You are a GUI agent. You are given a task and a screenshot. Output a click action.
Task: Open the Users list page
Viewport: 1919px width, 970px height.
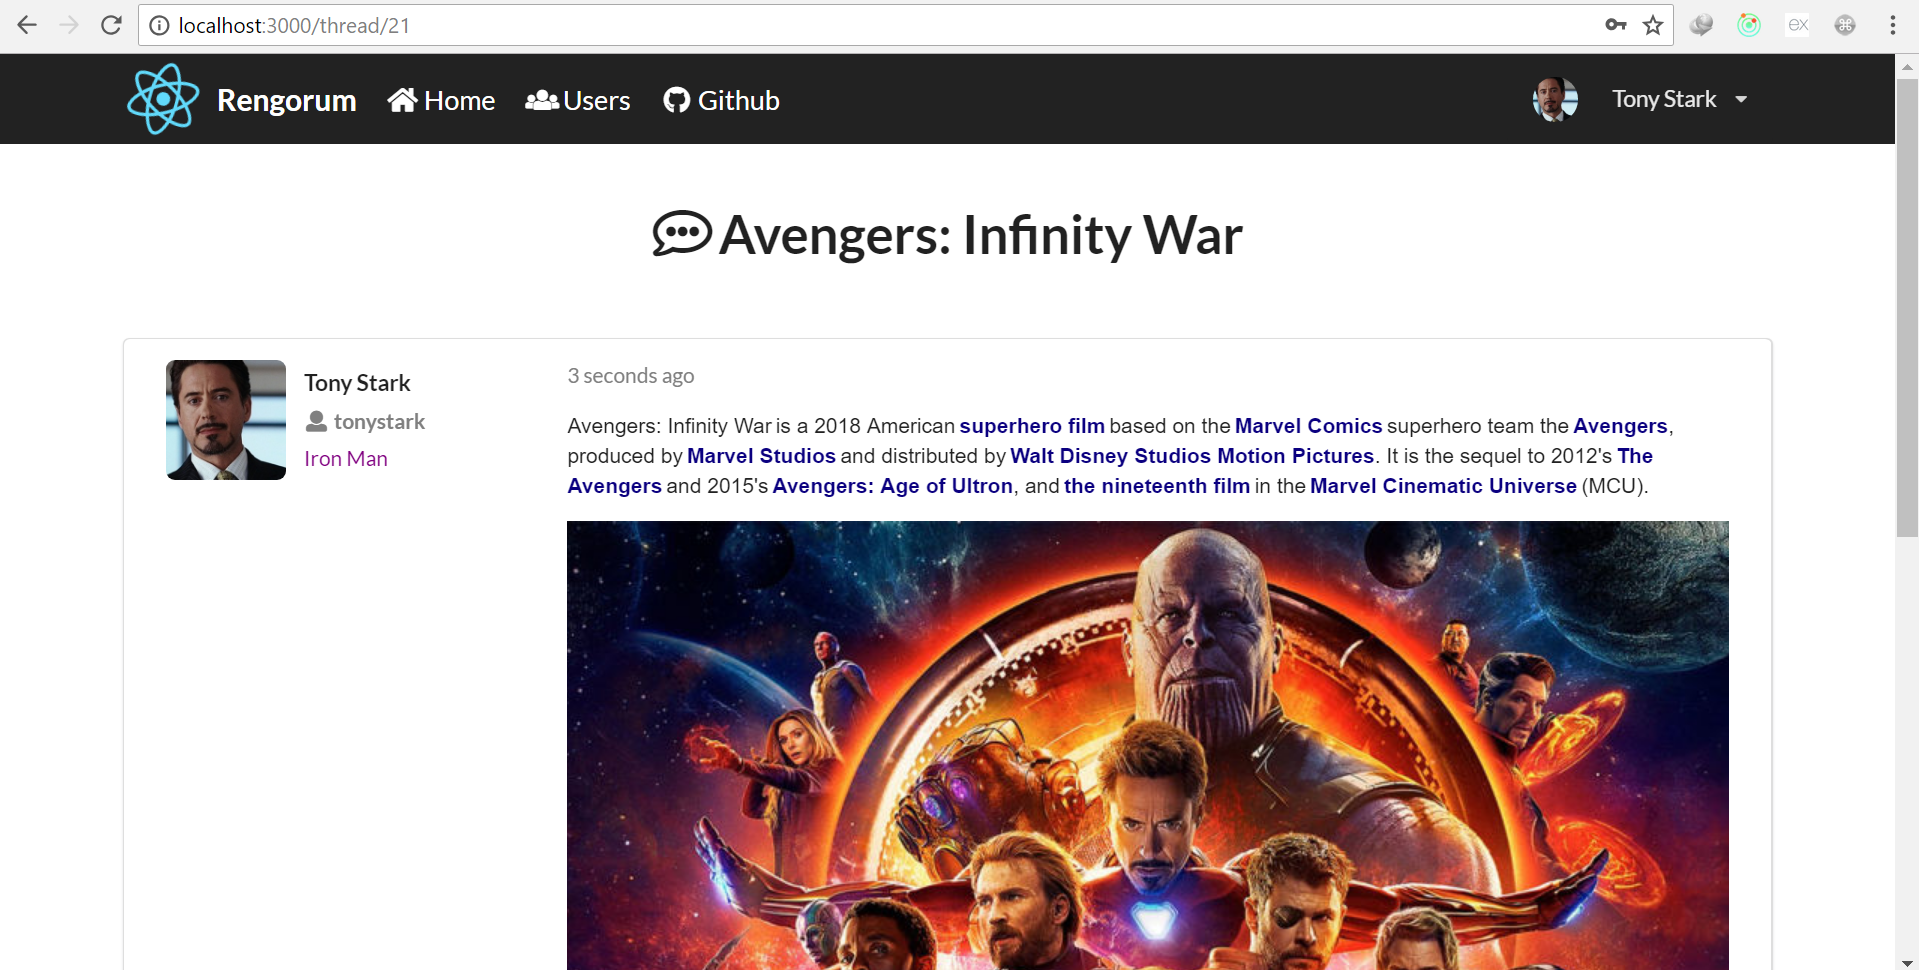coord(578,100)
